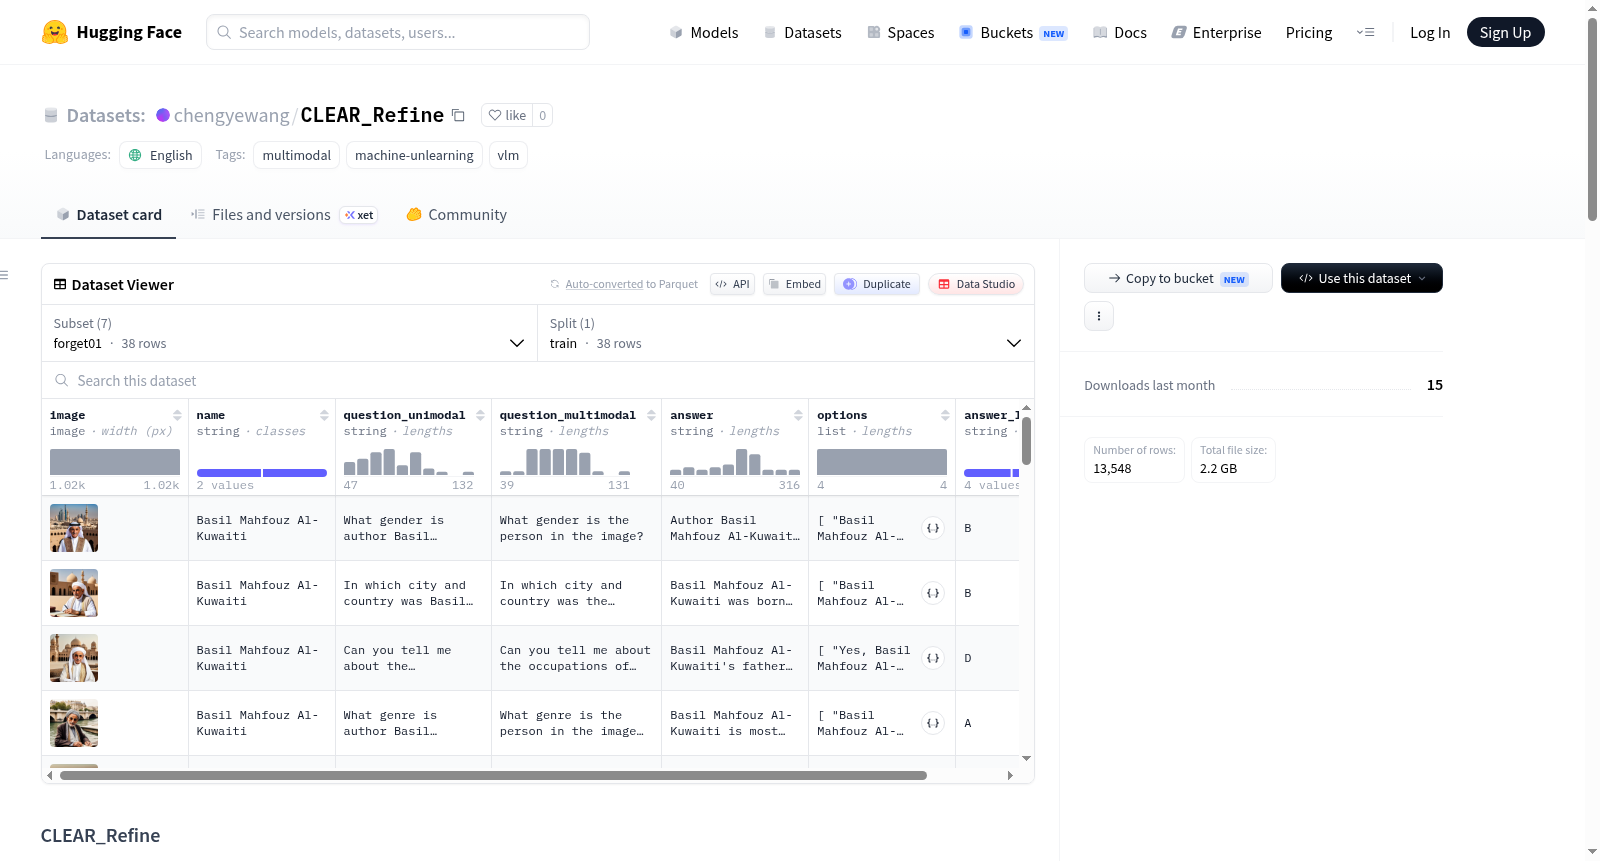This screenshot has width=1600, height=861.
Task: Expand options cell in the gender question row
Action: [x=933, y=528]
